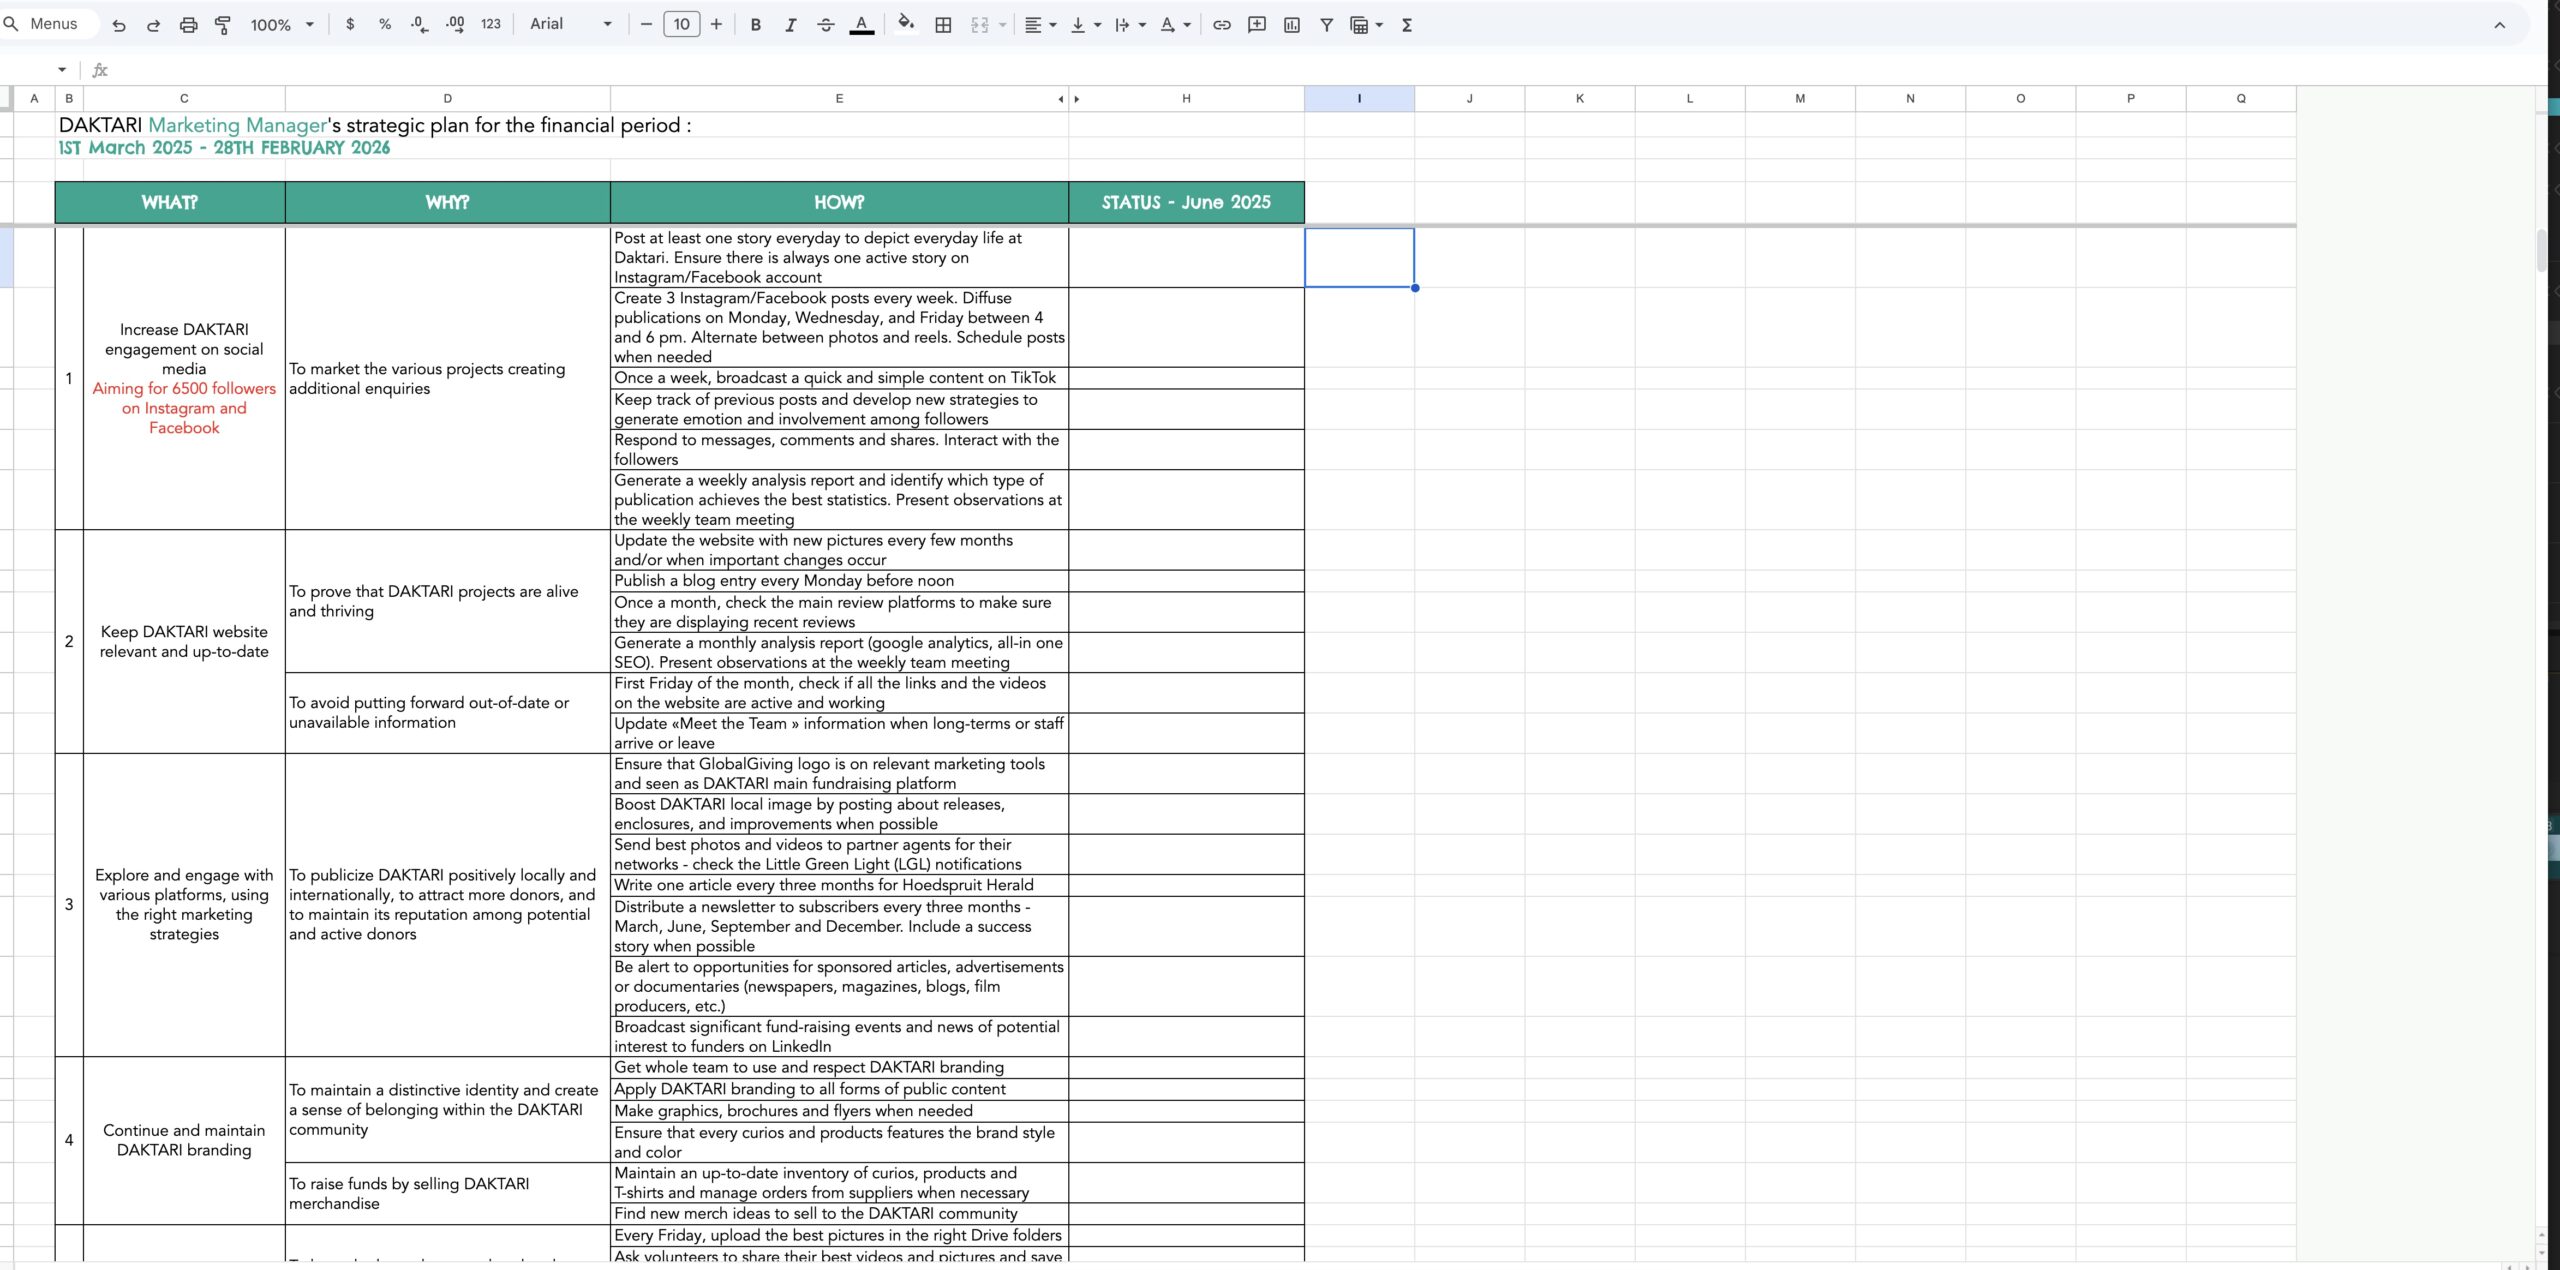2560x1270 pixels.
Task: Decrease font size with minus button
Action: [646, 24]
